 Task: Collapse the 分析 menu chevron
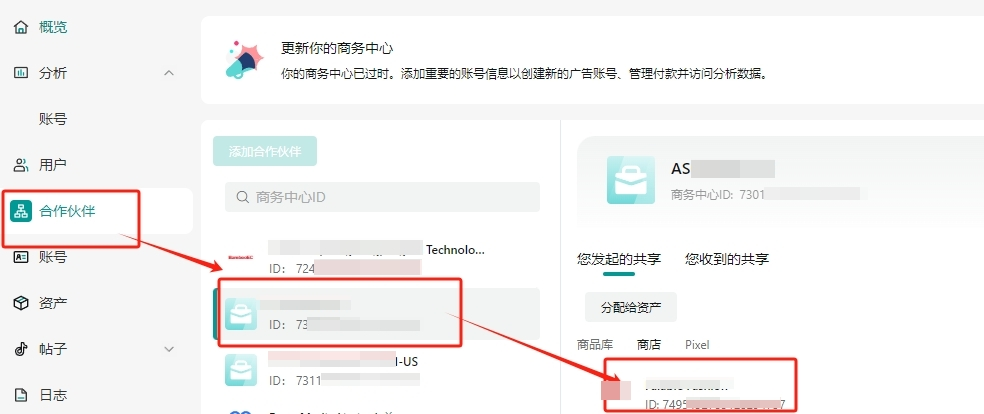tap(168, 73)
